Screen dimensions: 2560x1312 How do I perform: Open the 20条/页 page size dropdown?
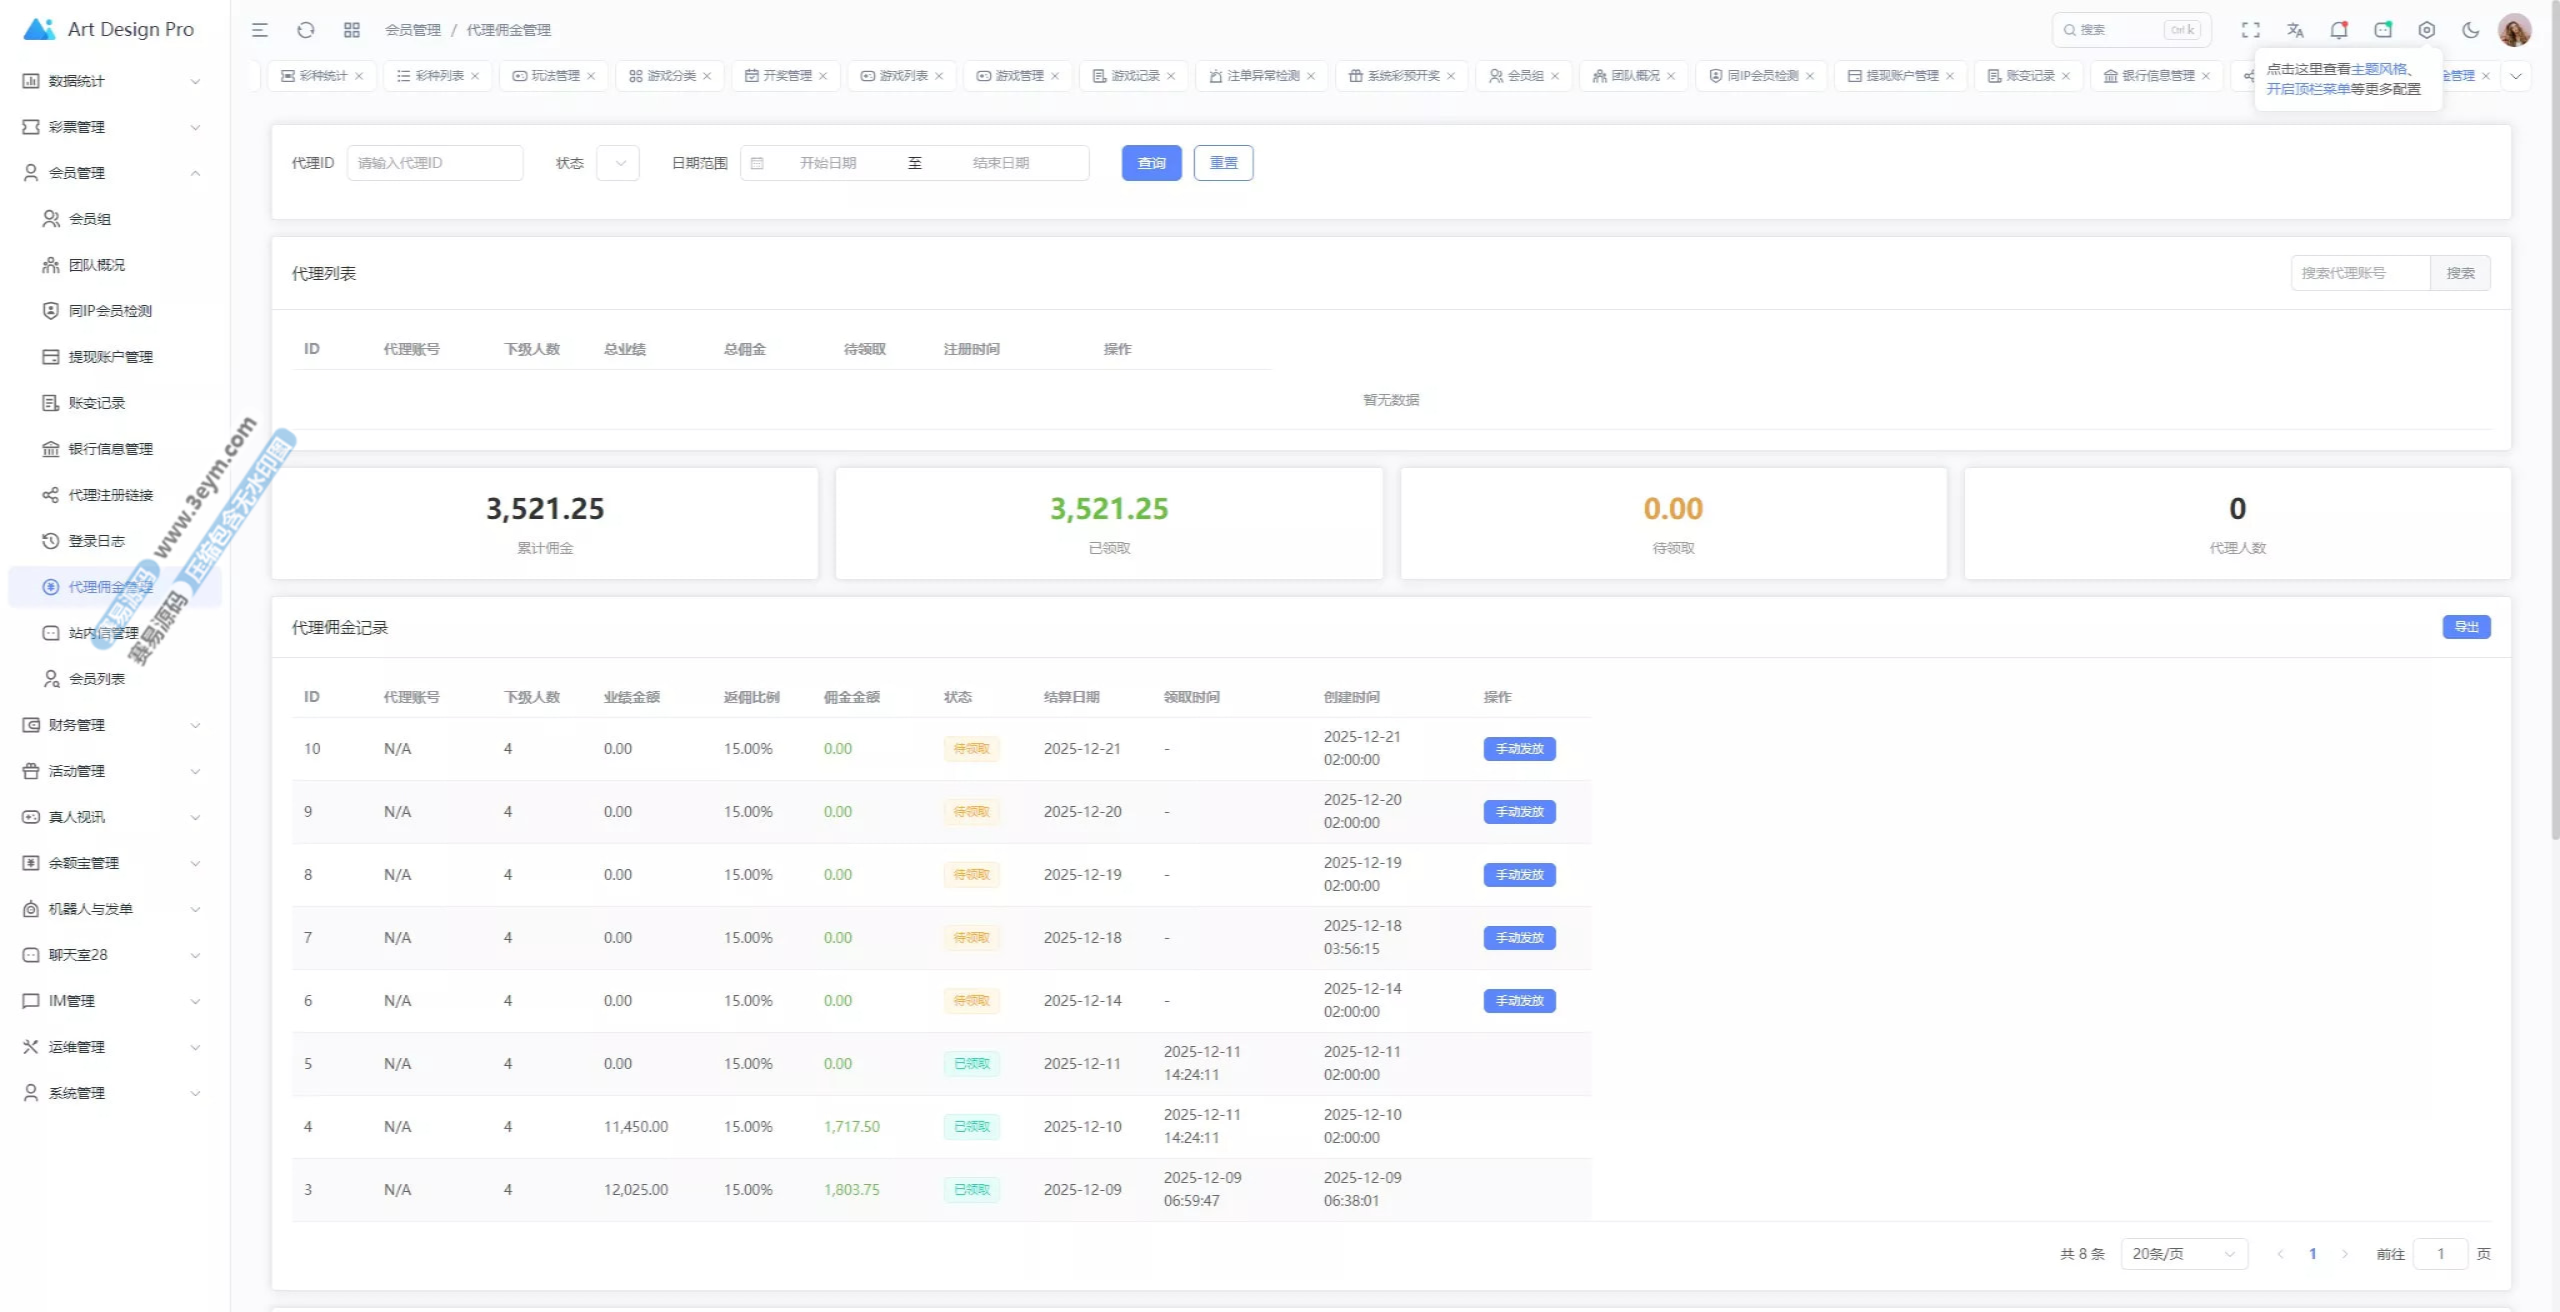point(2183,1253)
